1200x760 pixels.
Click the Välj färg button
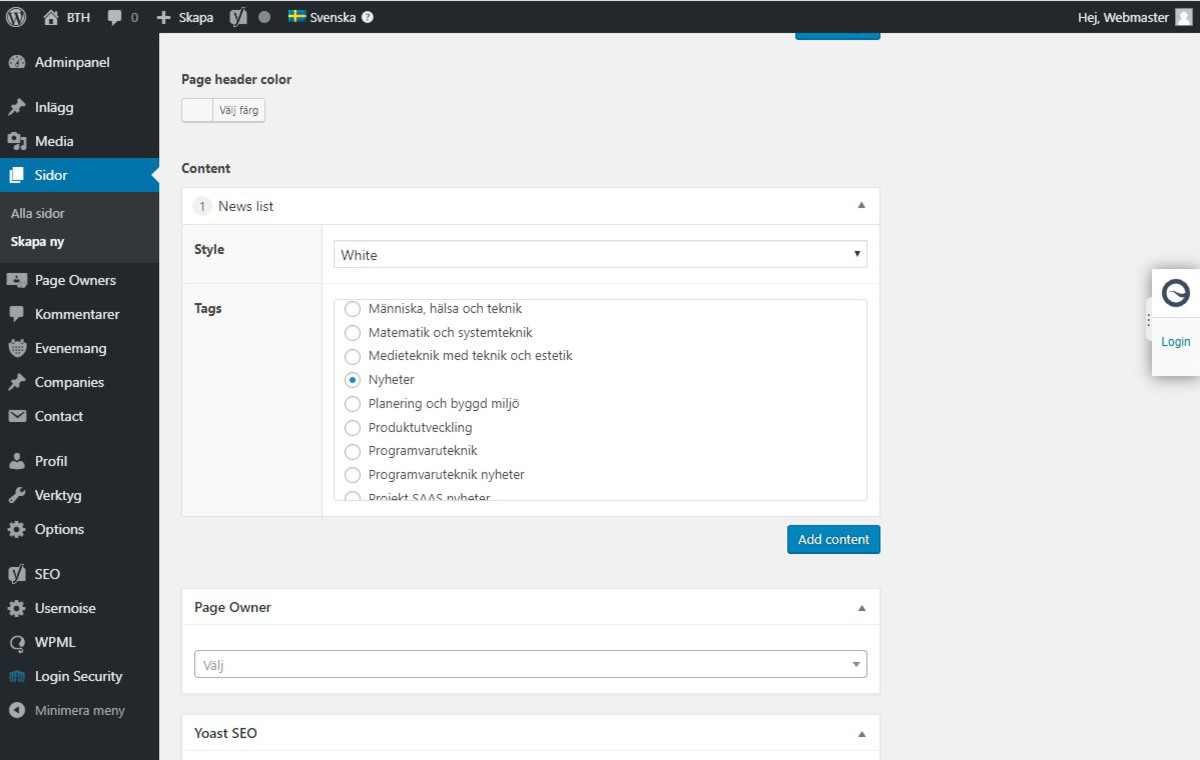[239, 110]
